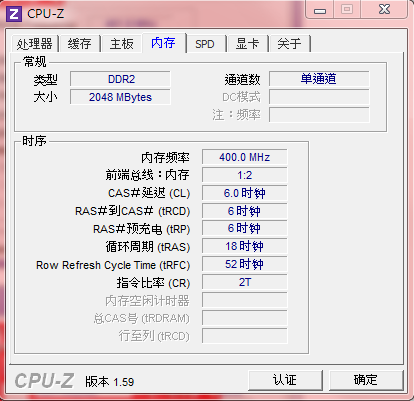The image size is (414, 401).
Task: Click the empty 行至列 (tRCD) field
Action: [245, 336]
